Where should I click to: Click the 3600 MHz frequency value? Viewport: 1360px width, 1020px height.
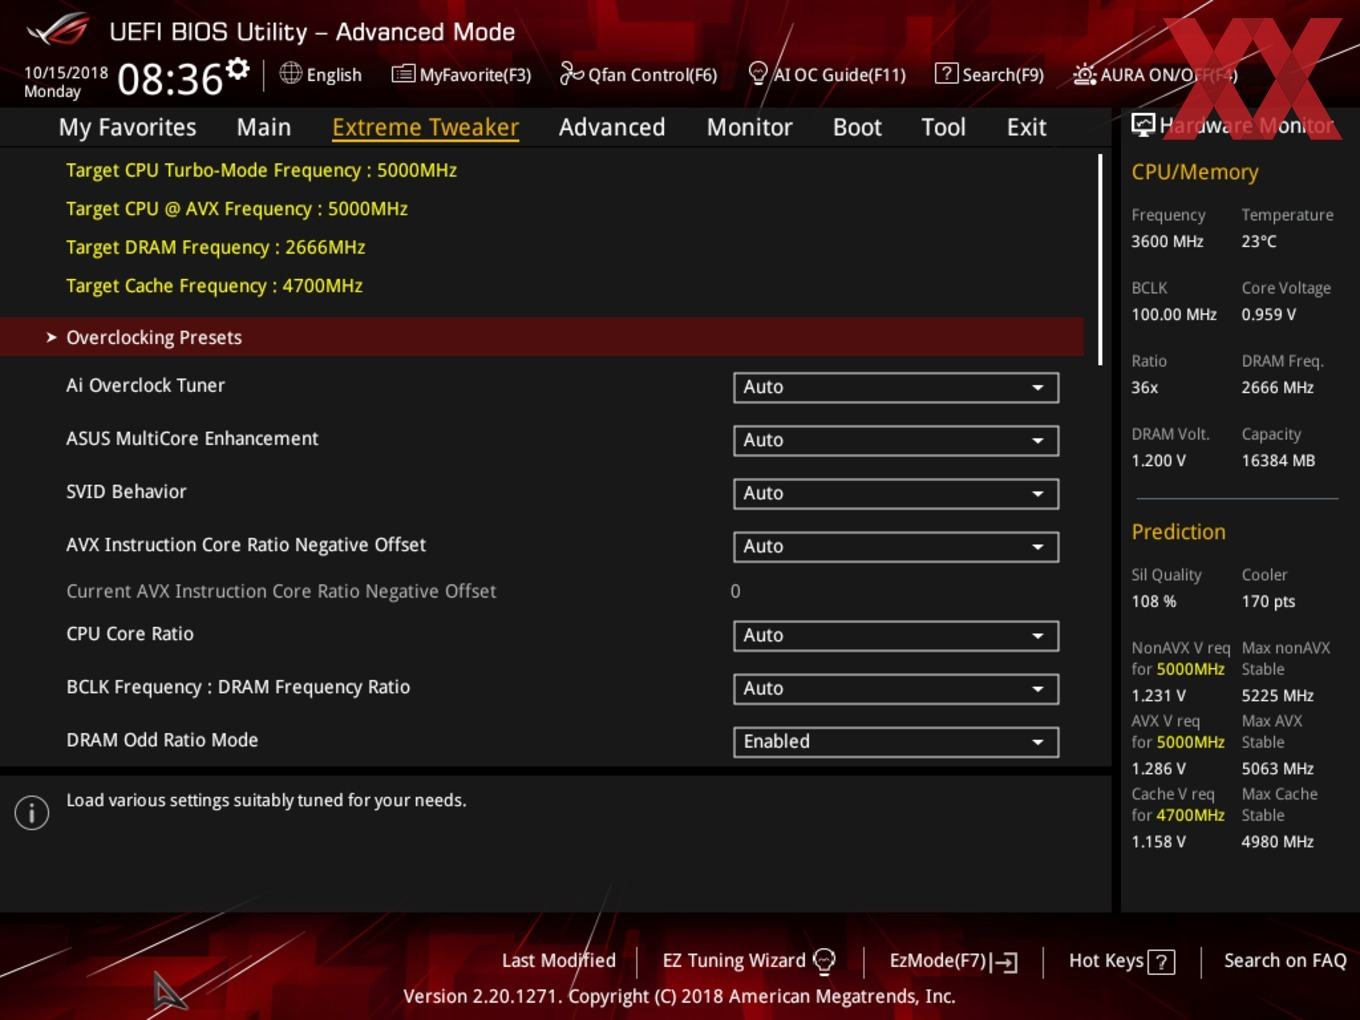[x=1167, y=241]
